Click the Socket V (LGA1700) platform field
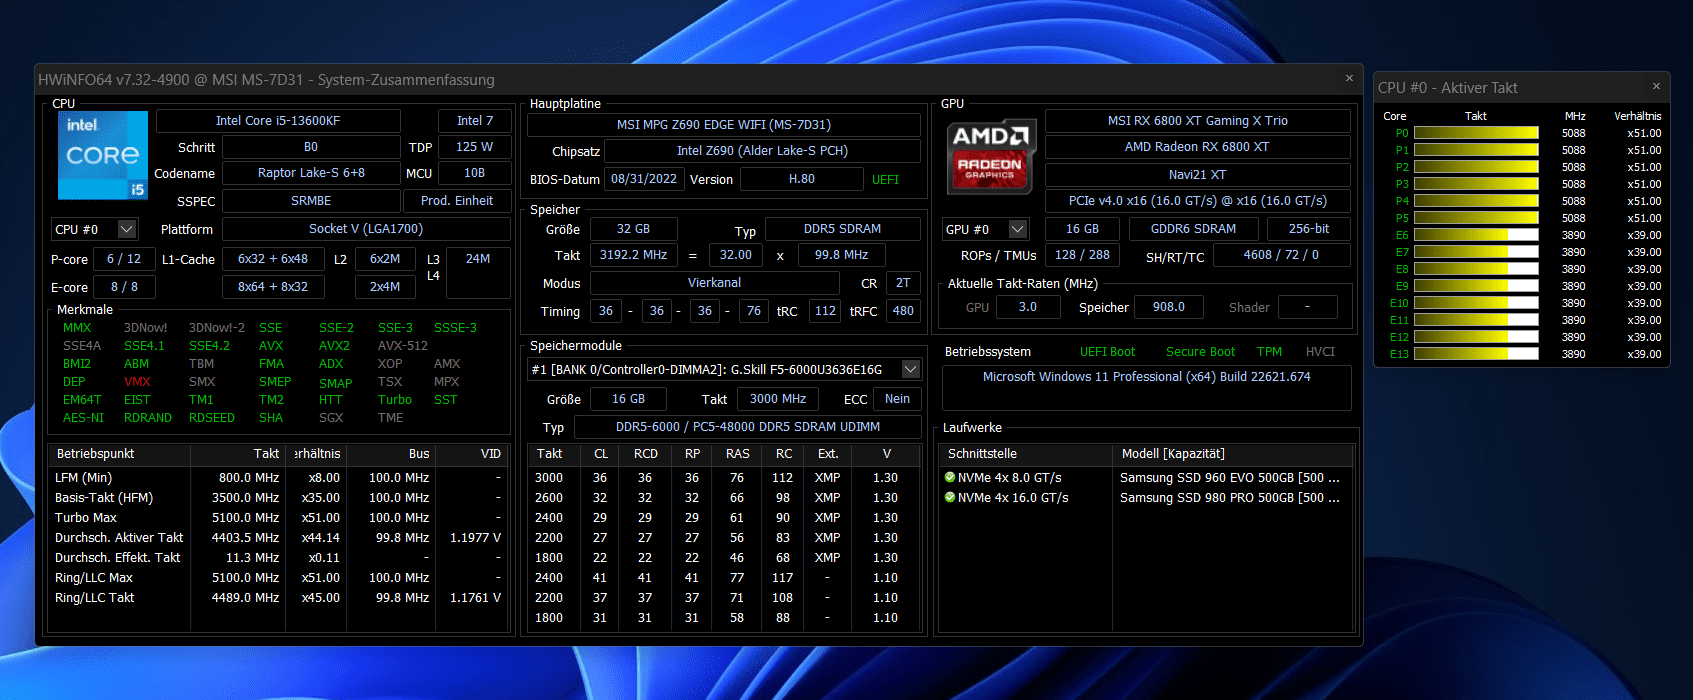The width and height of the screenshot is (1693, 700). (x=366, y=229)
